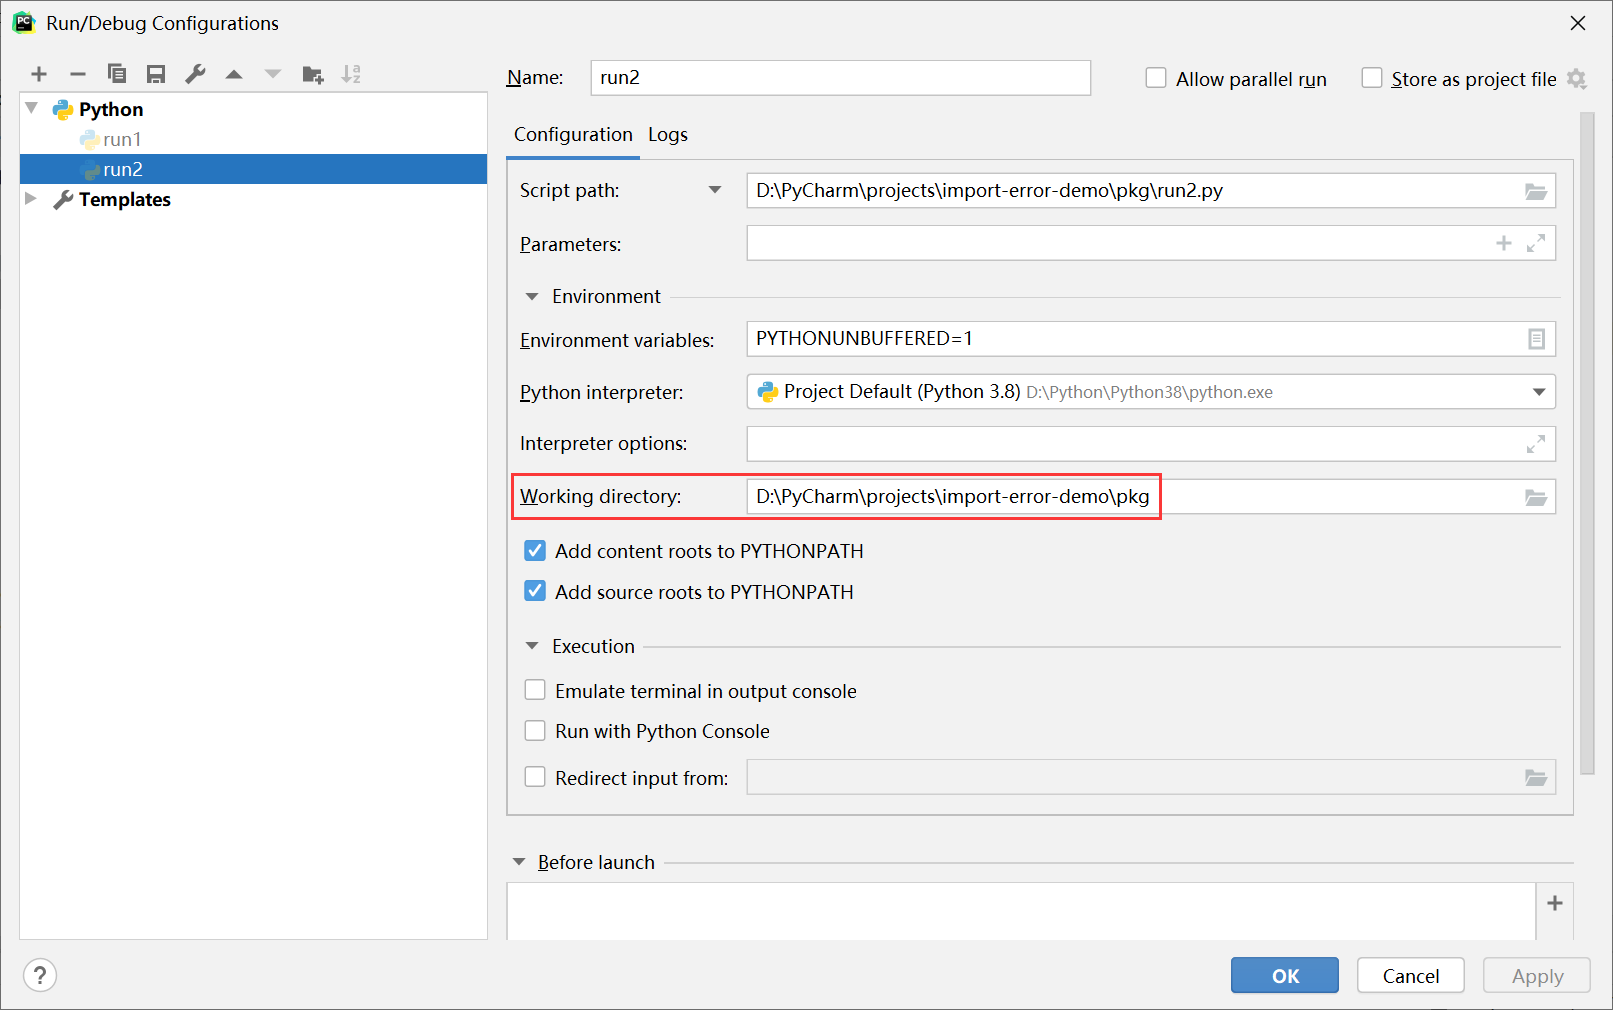1613x1010 pixels.
Task: Remove selected configuration with minus icon
Action: (x=78, y=74)
